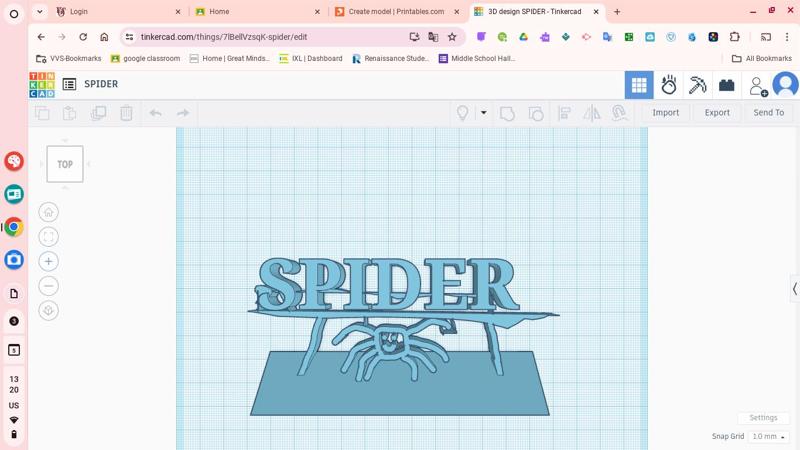Open the ChromeOS launcher circle button

coord(14,14)
